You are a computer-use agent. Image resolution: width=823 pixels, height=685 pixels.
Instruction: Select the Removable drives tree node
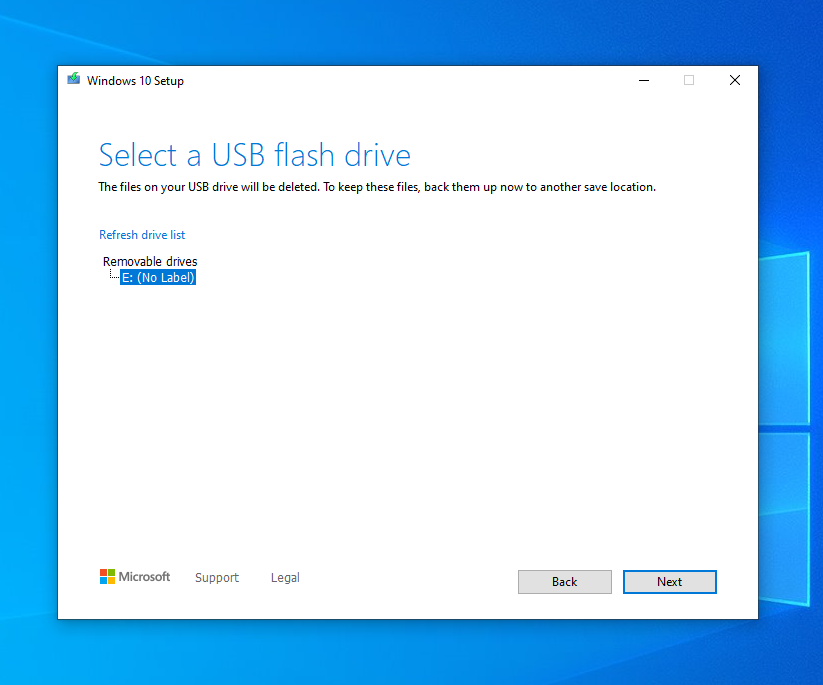click(x=150, y=261)
